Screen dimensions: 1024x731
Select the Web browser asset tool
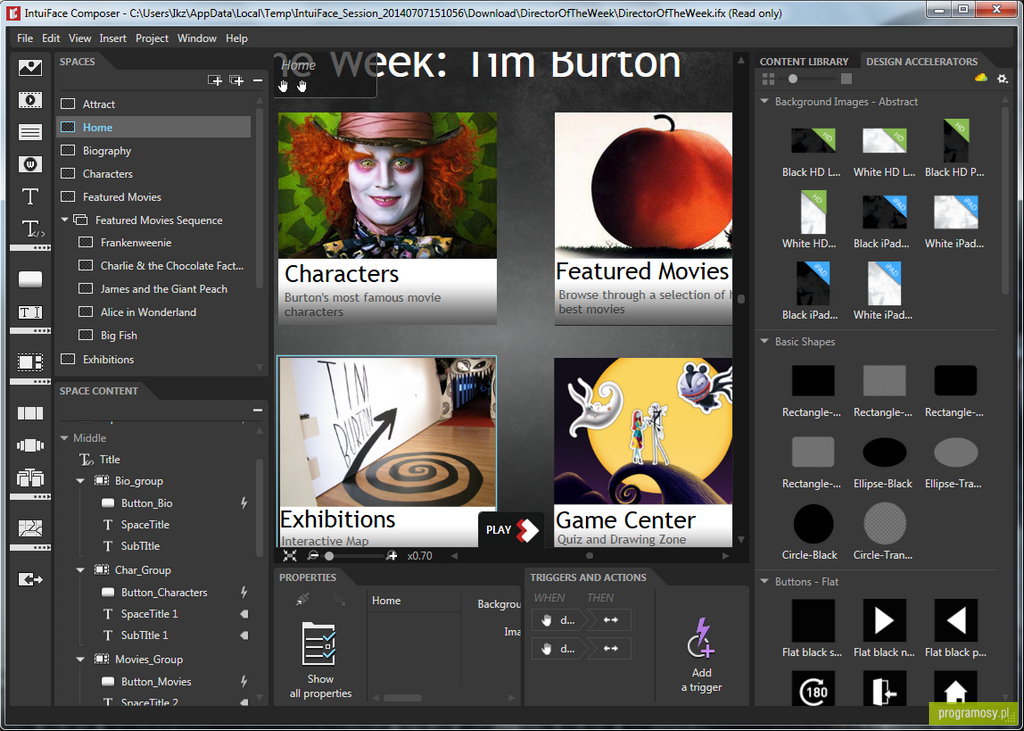click(x=30, y=164)
